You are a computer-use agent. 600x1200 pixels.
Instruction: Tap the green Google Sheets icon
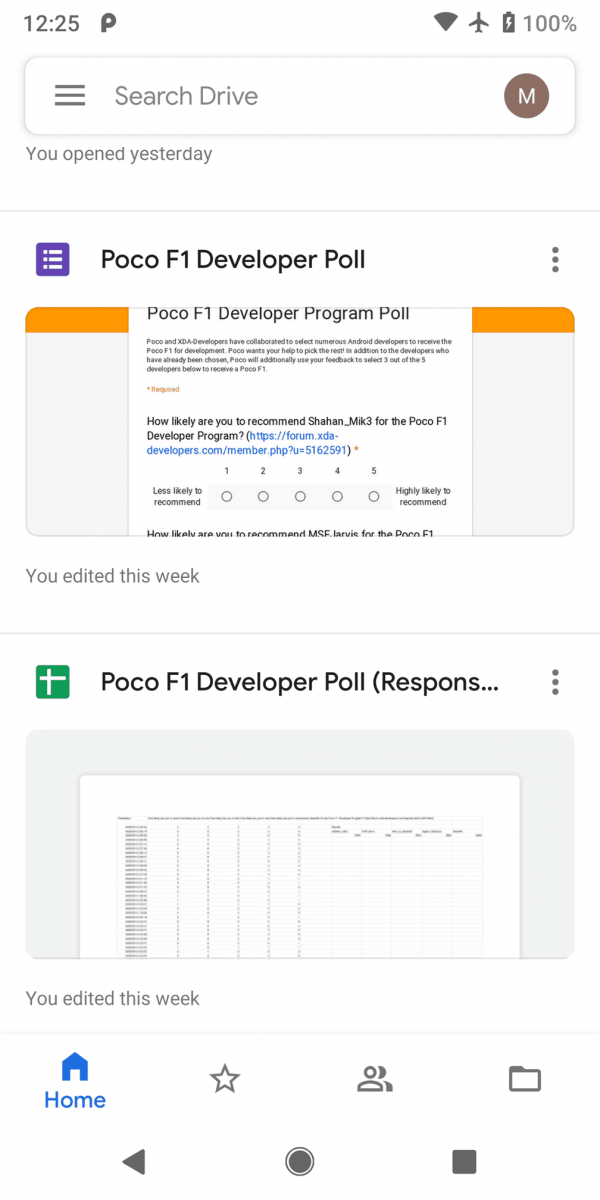[x=52, y=682]
